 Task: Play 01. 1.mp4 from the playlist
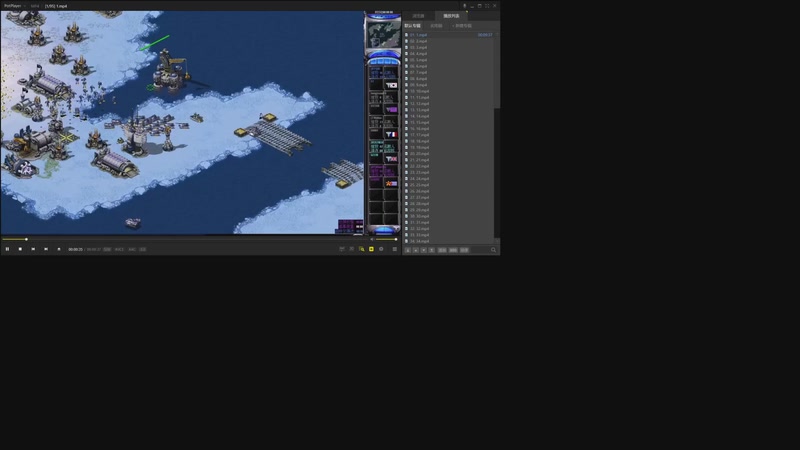(x=449, y=35)
